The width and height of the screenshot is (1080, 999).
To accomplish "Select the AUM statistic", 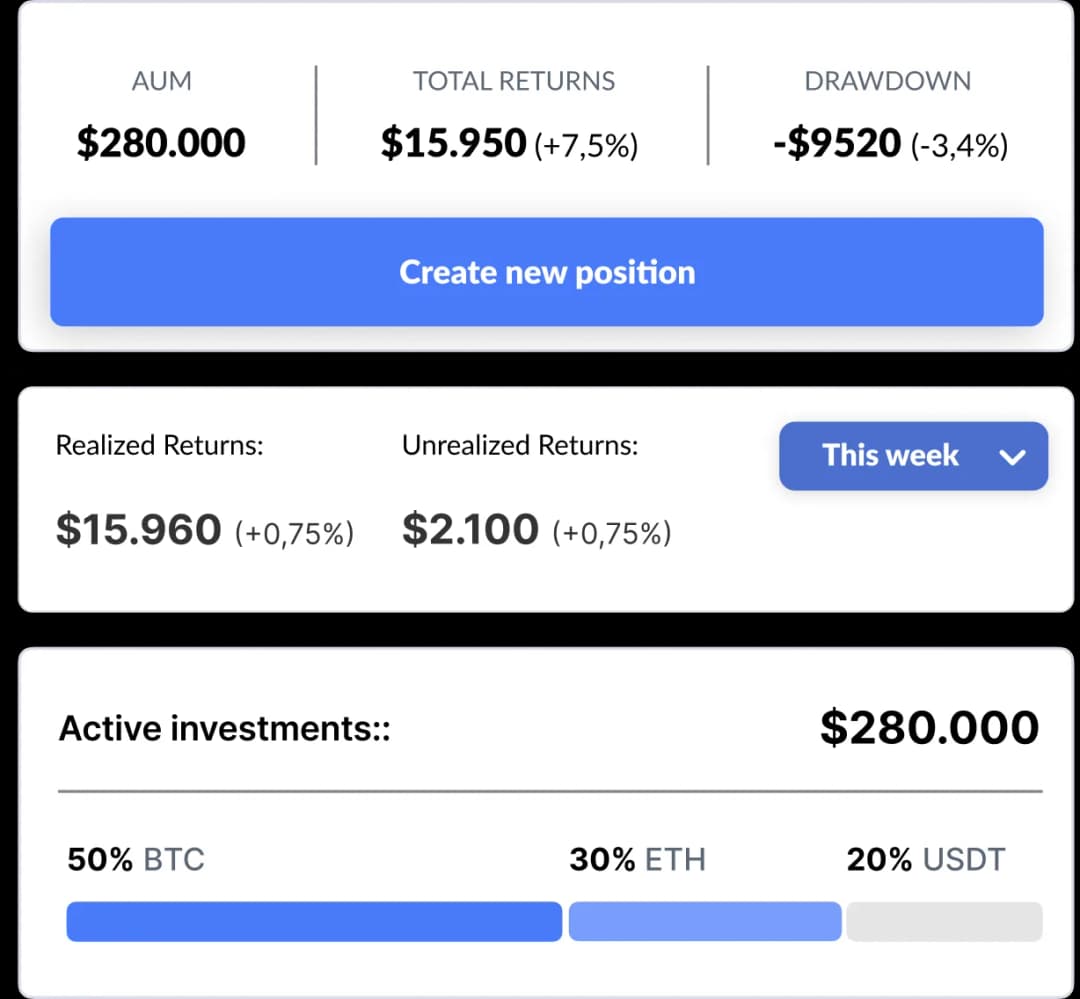I will point(161,142).
